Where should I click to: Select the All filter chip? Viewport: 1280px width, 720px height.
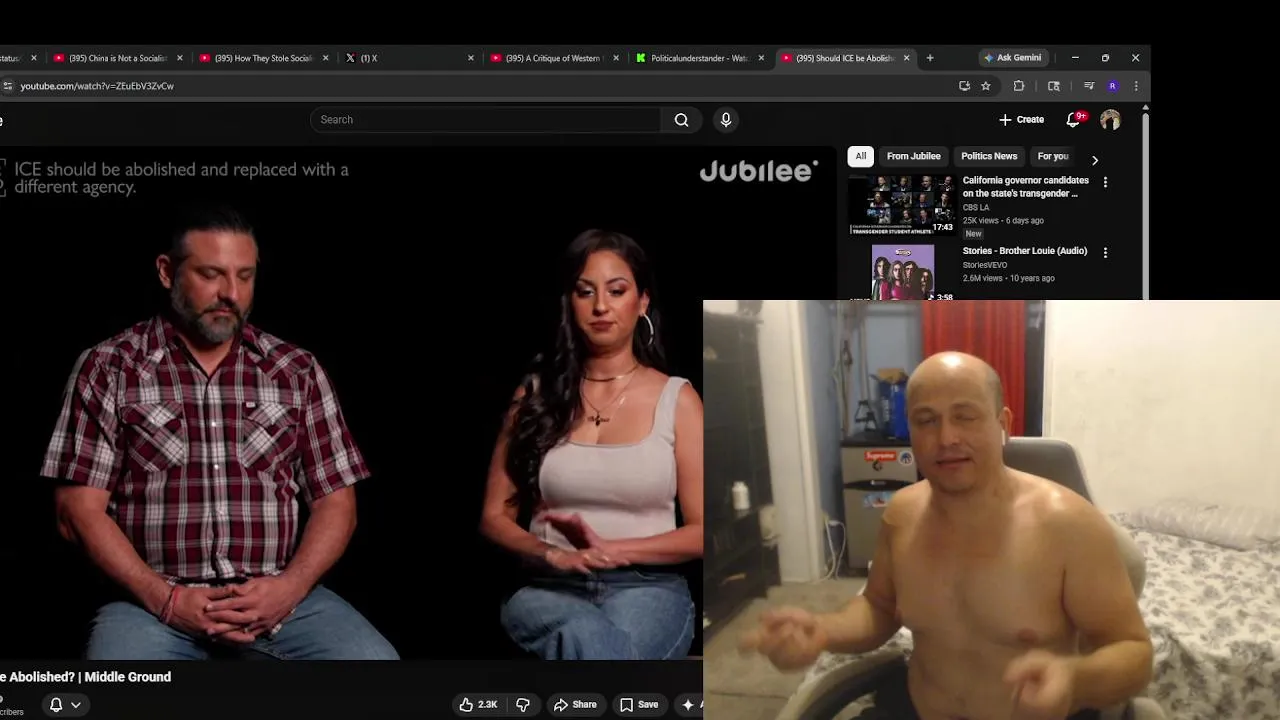tap(861, 156)
